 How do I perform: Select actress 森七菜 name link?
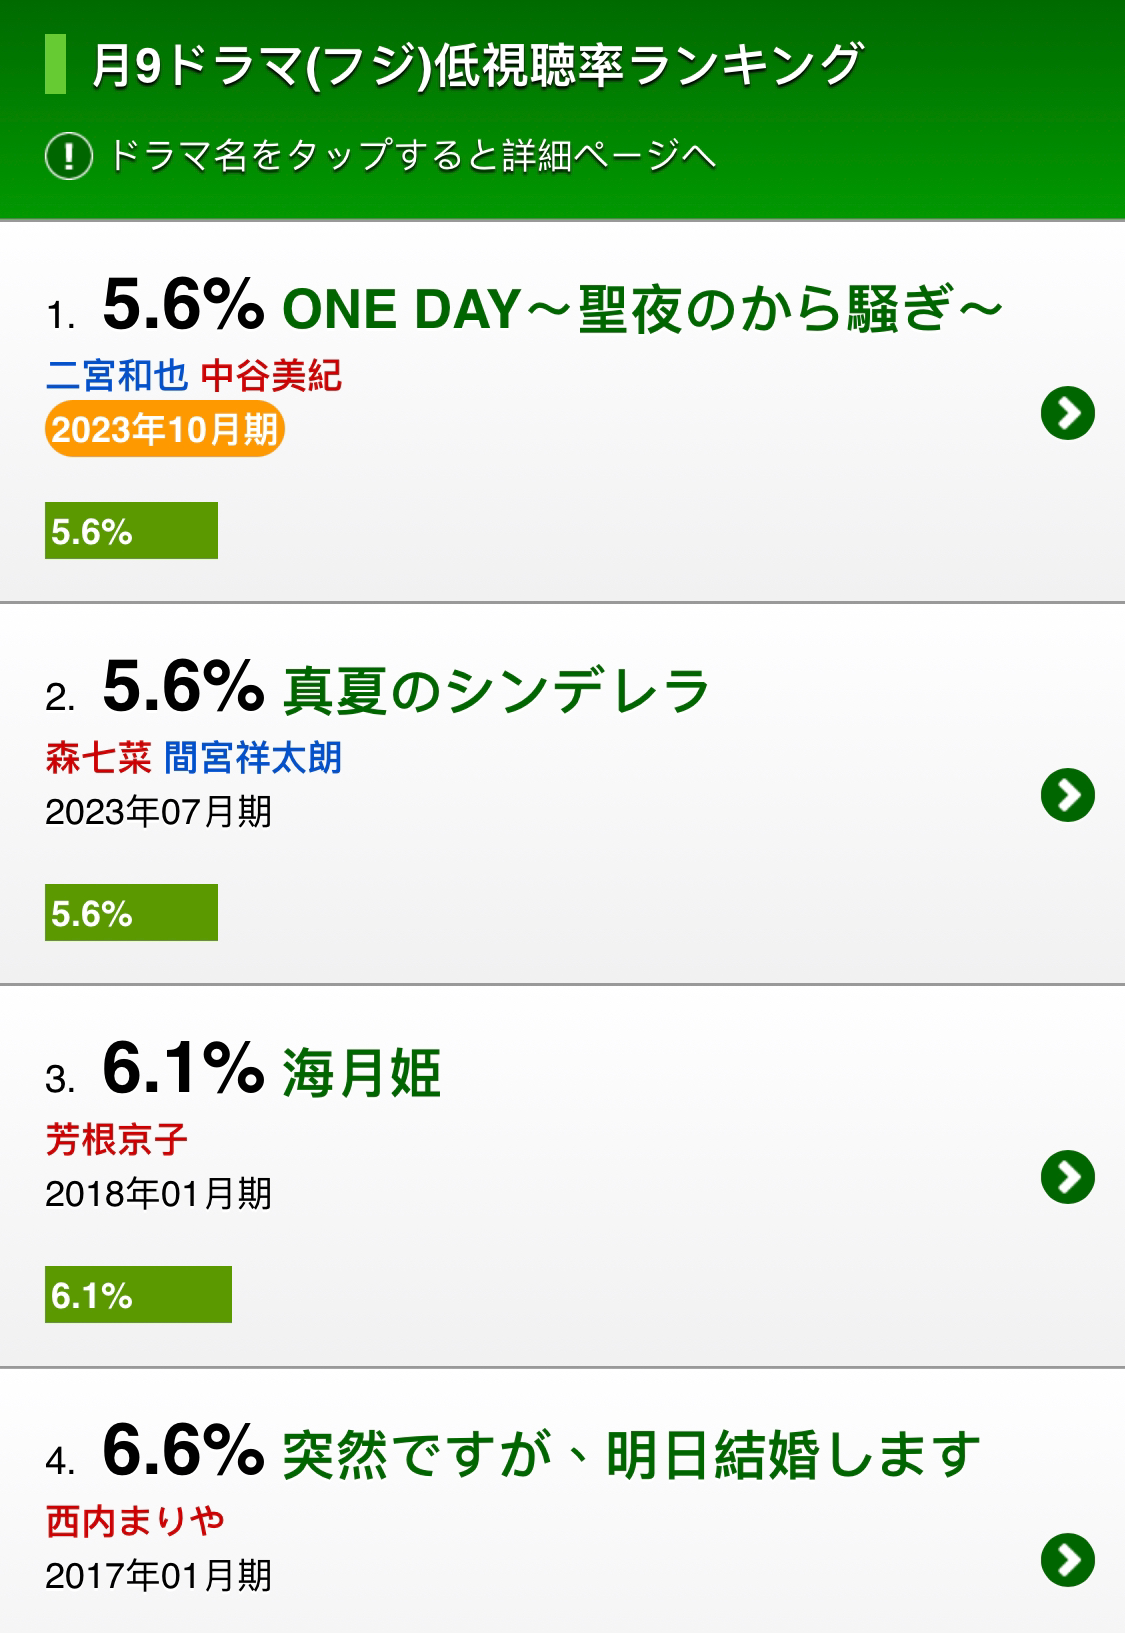98,758
